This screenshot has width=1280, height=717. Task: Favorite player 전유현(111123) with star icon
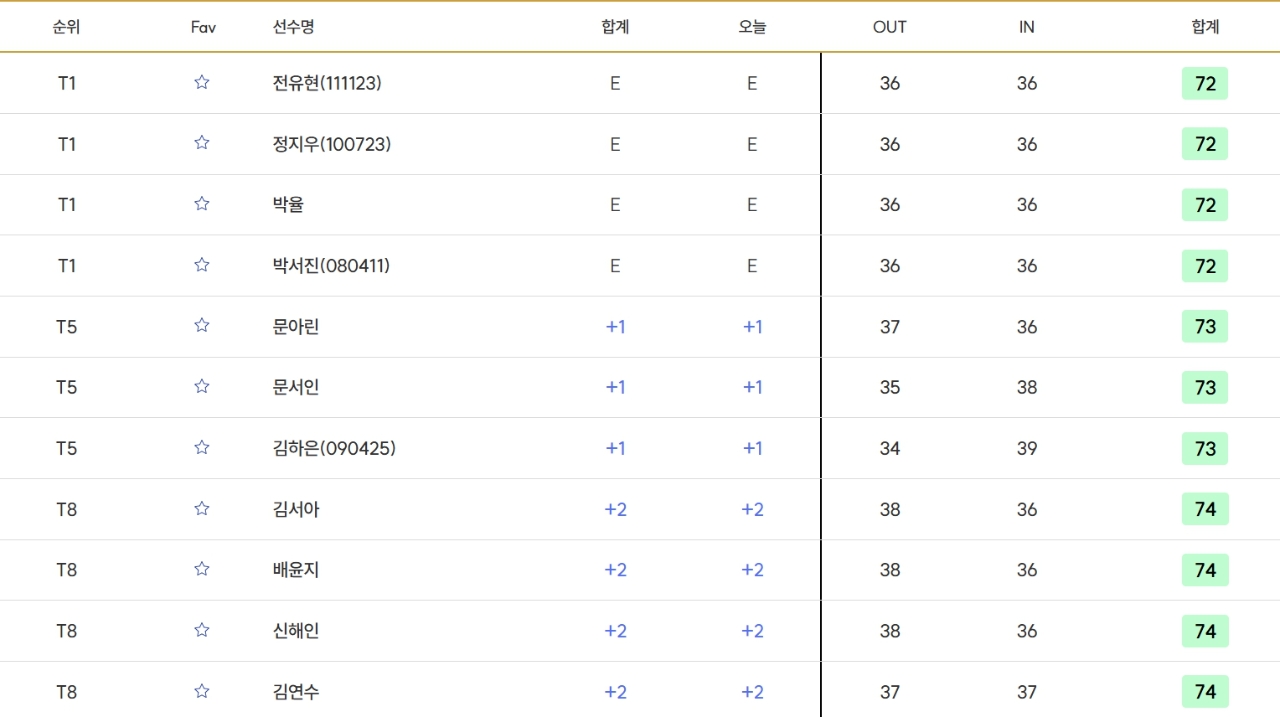click(202, 83)
